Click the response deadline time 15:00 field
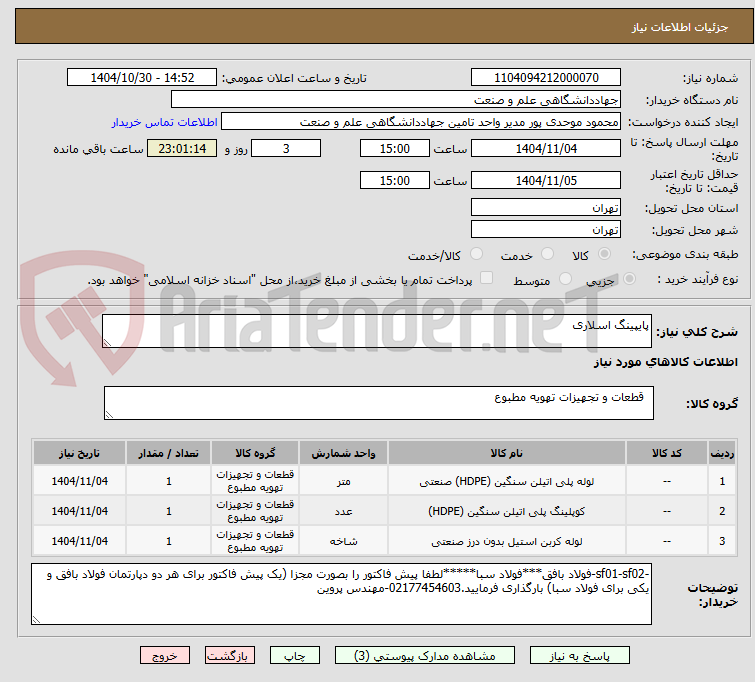The width and height of the screenshot is (755, 682). (395, 148)
